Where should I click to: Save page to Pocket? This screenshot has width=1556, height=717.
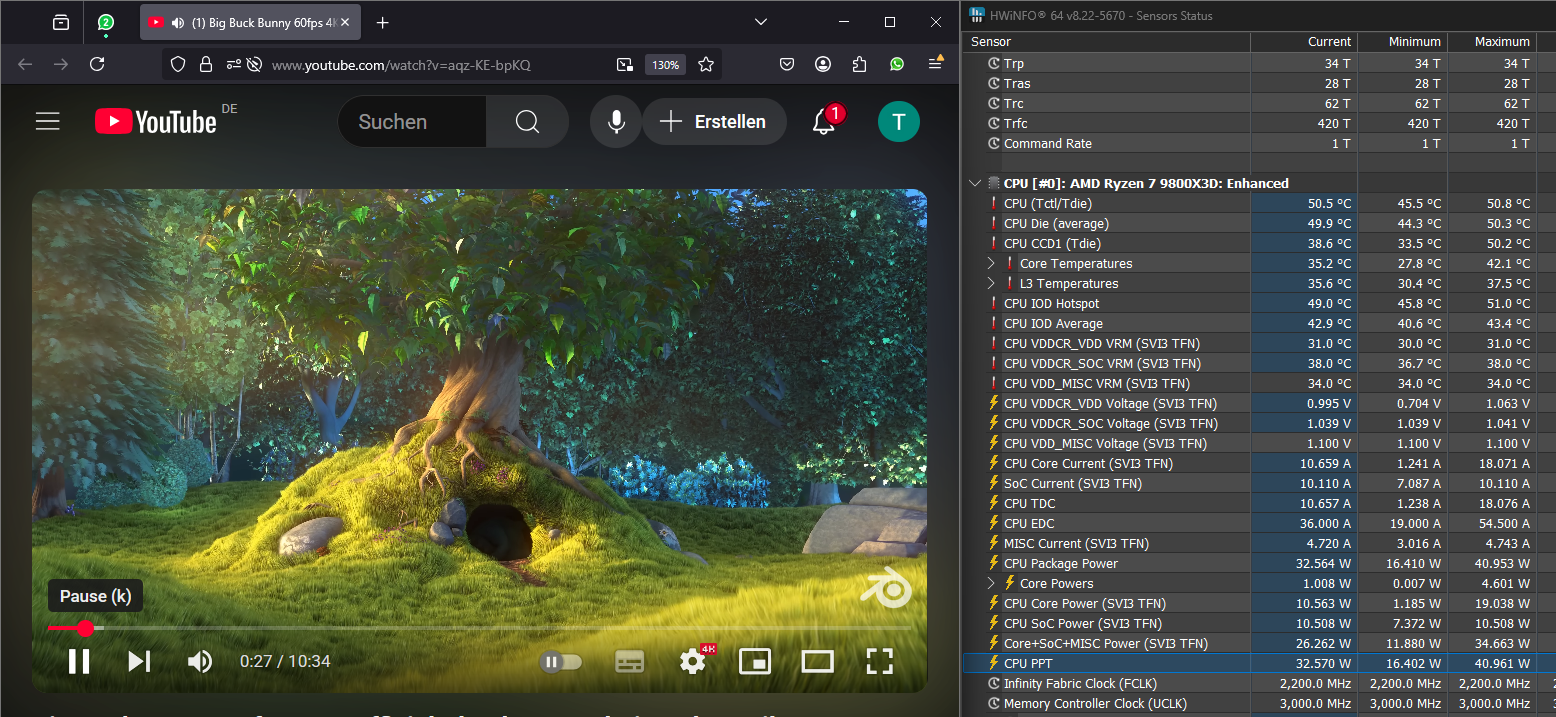pyautogui.click(x=787, y=64)
